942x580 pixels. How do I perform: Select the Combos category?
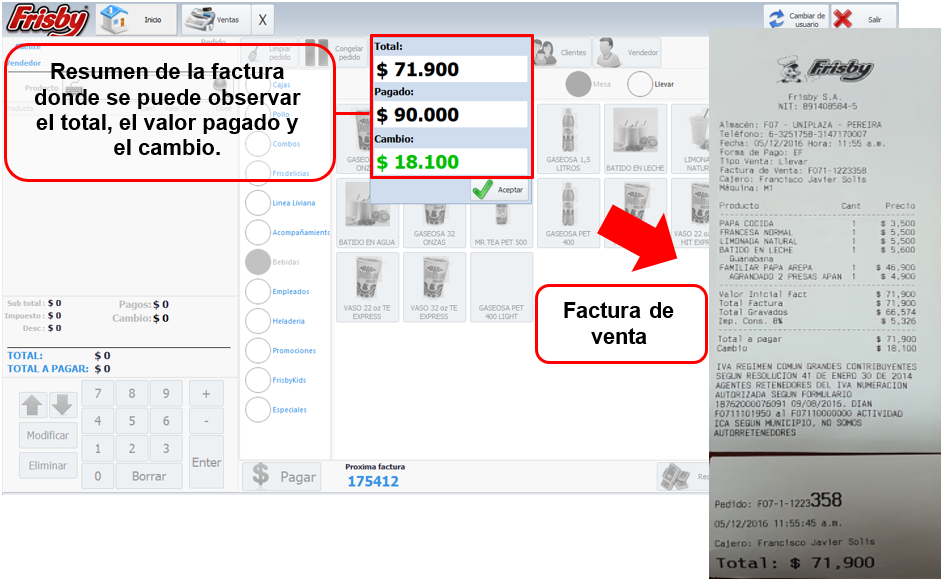[x=258, y=144]
